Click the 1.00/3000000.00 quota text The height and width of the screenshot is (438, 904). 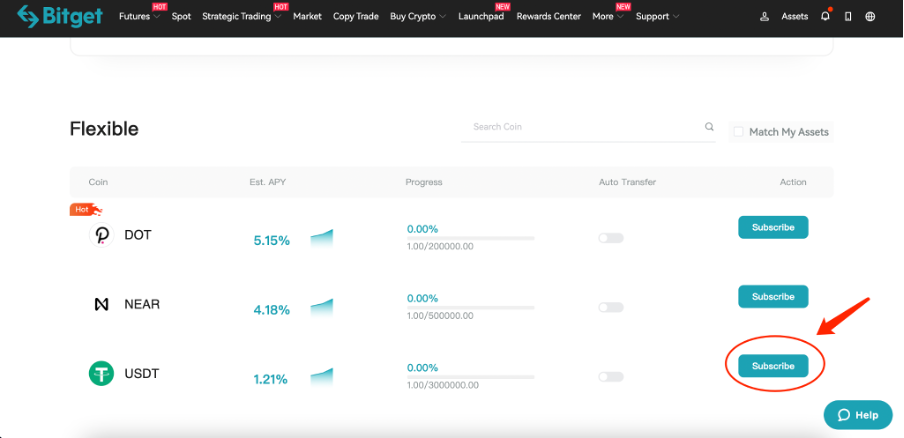443,385
